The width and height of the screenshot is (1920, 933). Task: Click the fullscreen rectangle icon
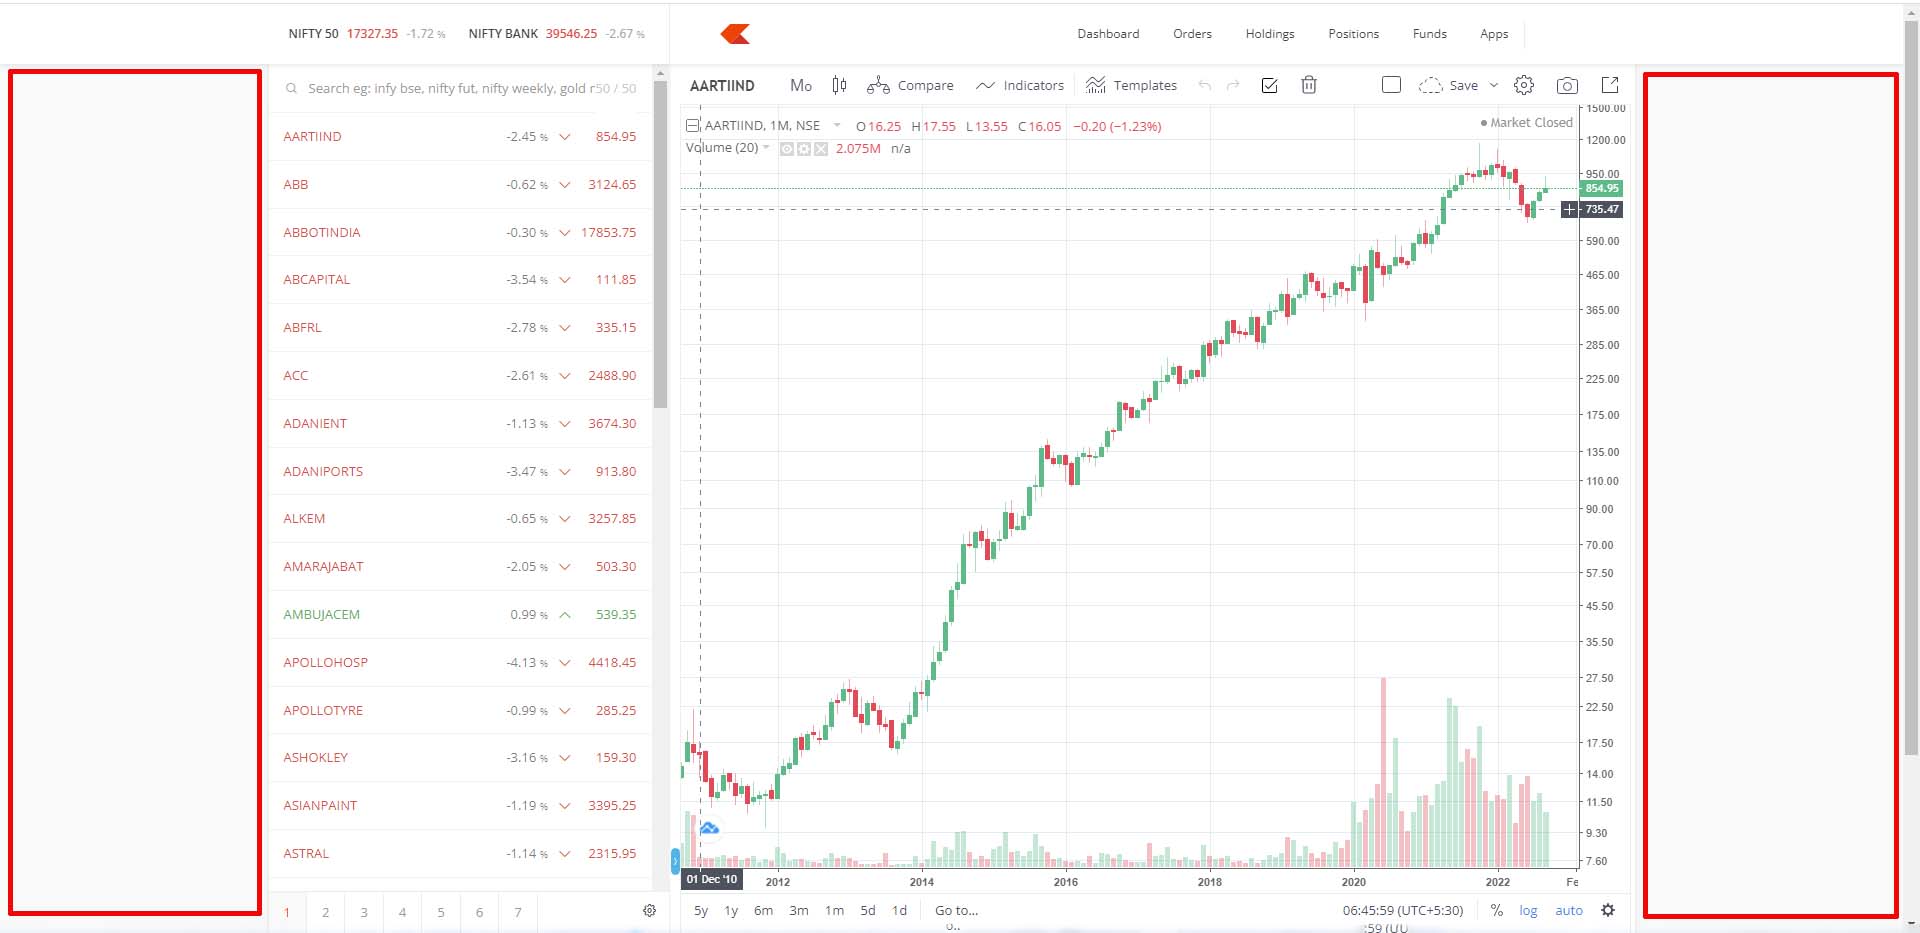1391,85
